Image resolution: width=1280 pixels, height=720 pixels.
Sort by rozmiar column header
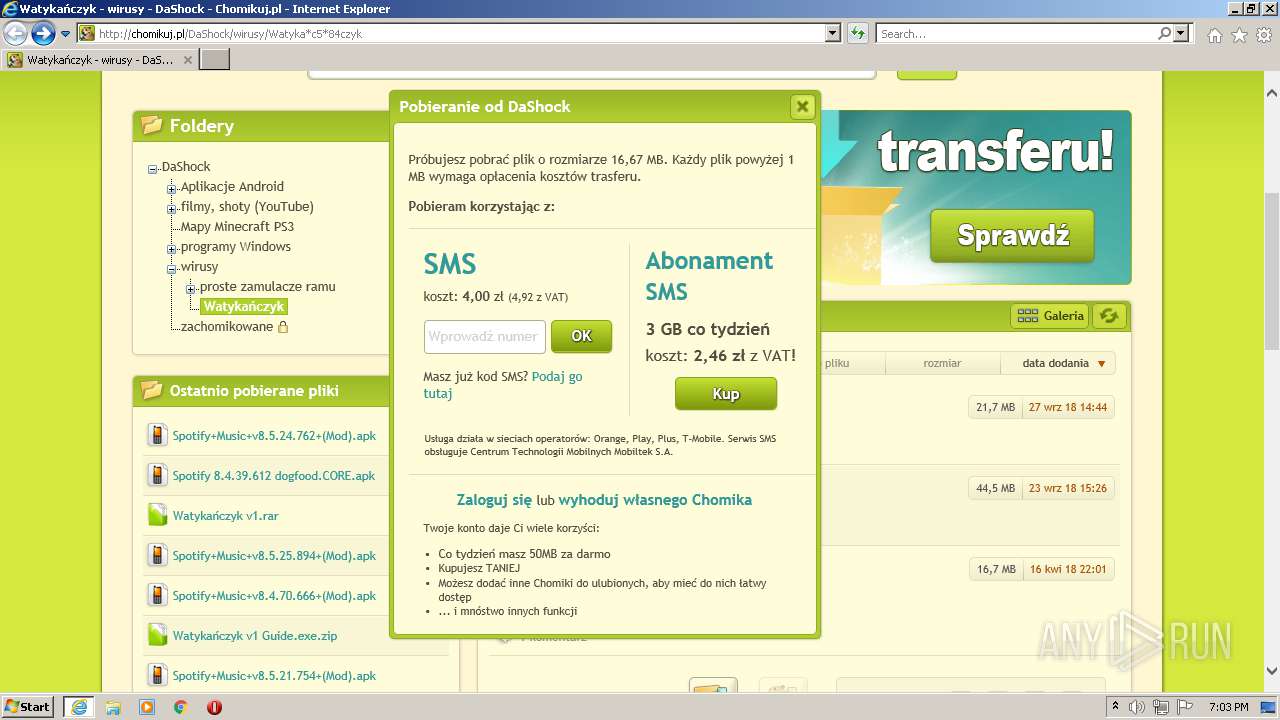(x=942, y=363)
